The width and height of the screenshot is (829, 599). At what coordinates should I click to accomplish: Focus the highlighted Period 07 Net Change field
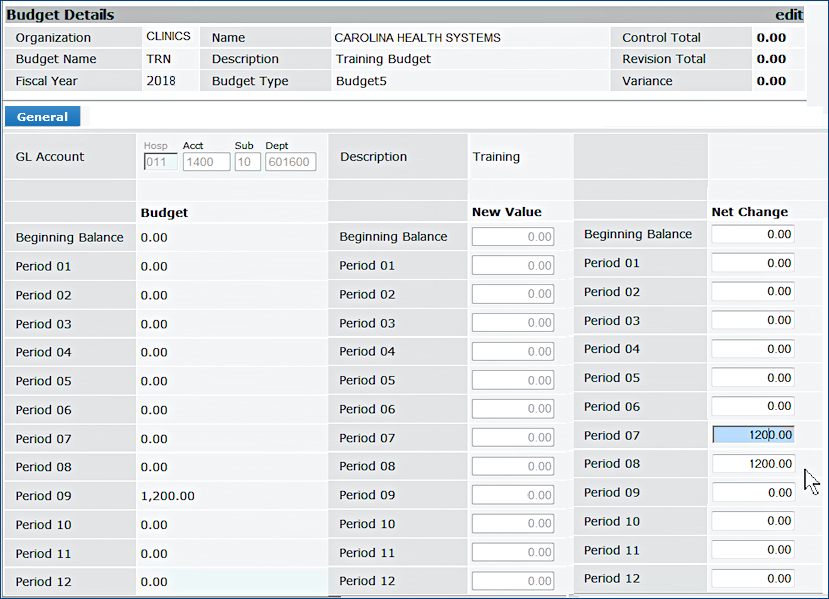click(753, 435)
